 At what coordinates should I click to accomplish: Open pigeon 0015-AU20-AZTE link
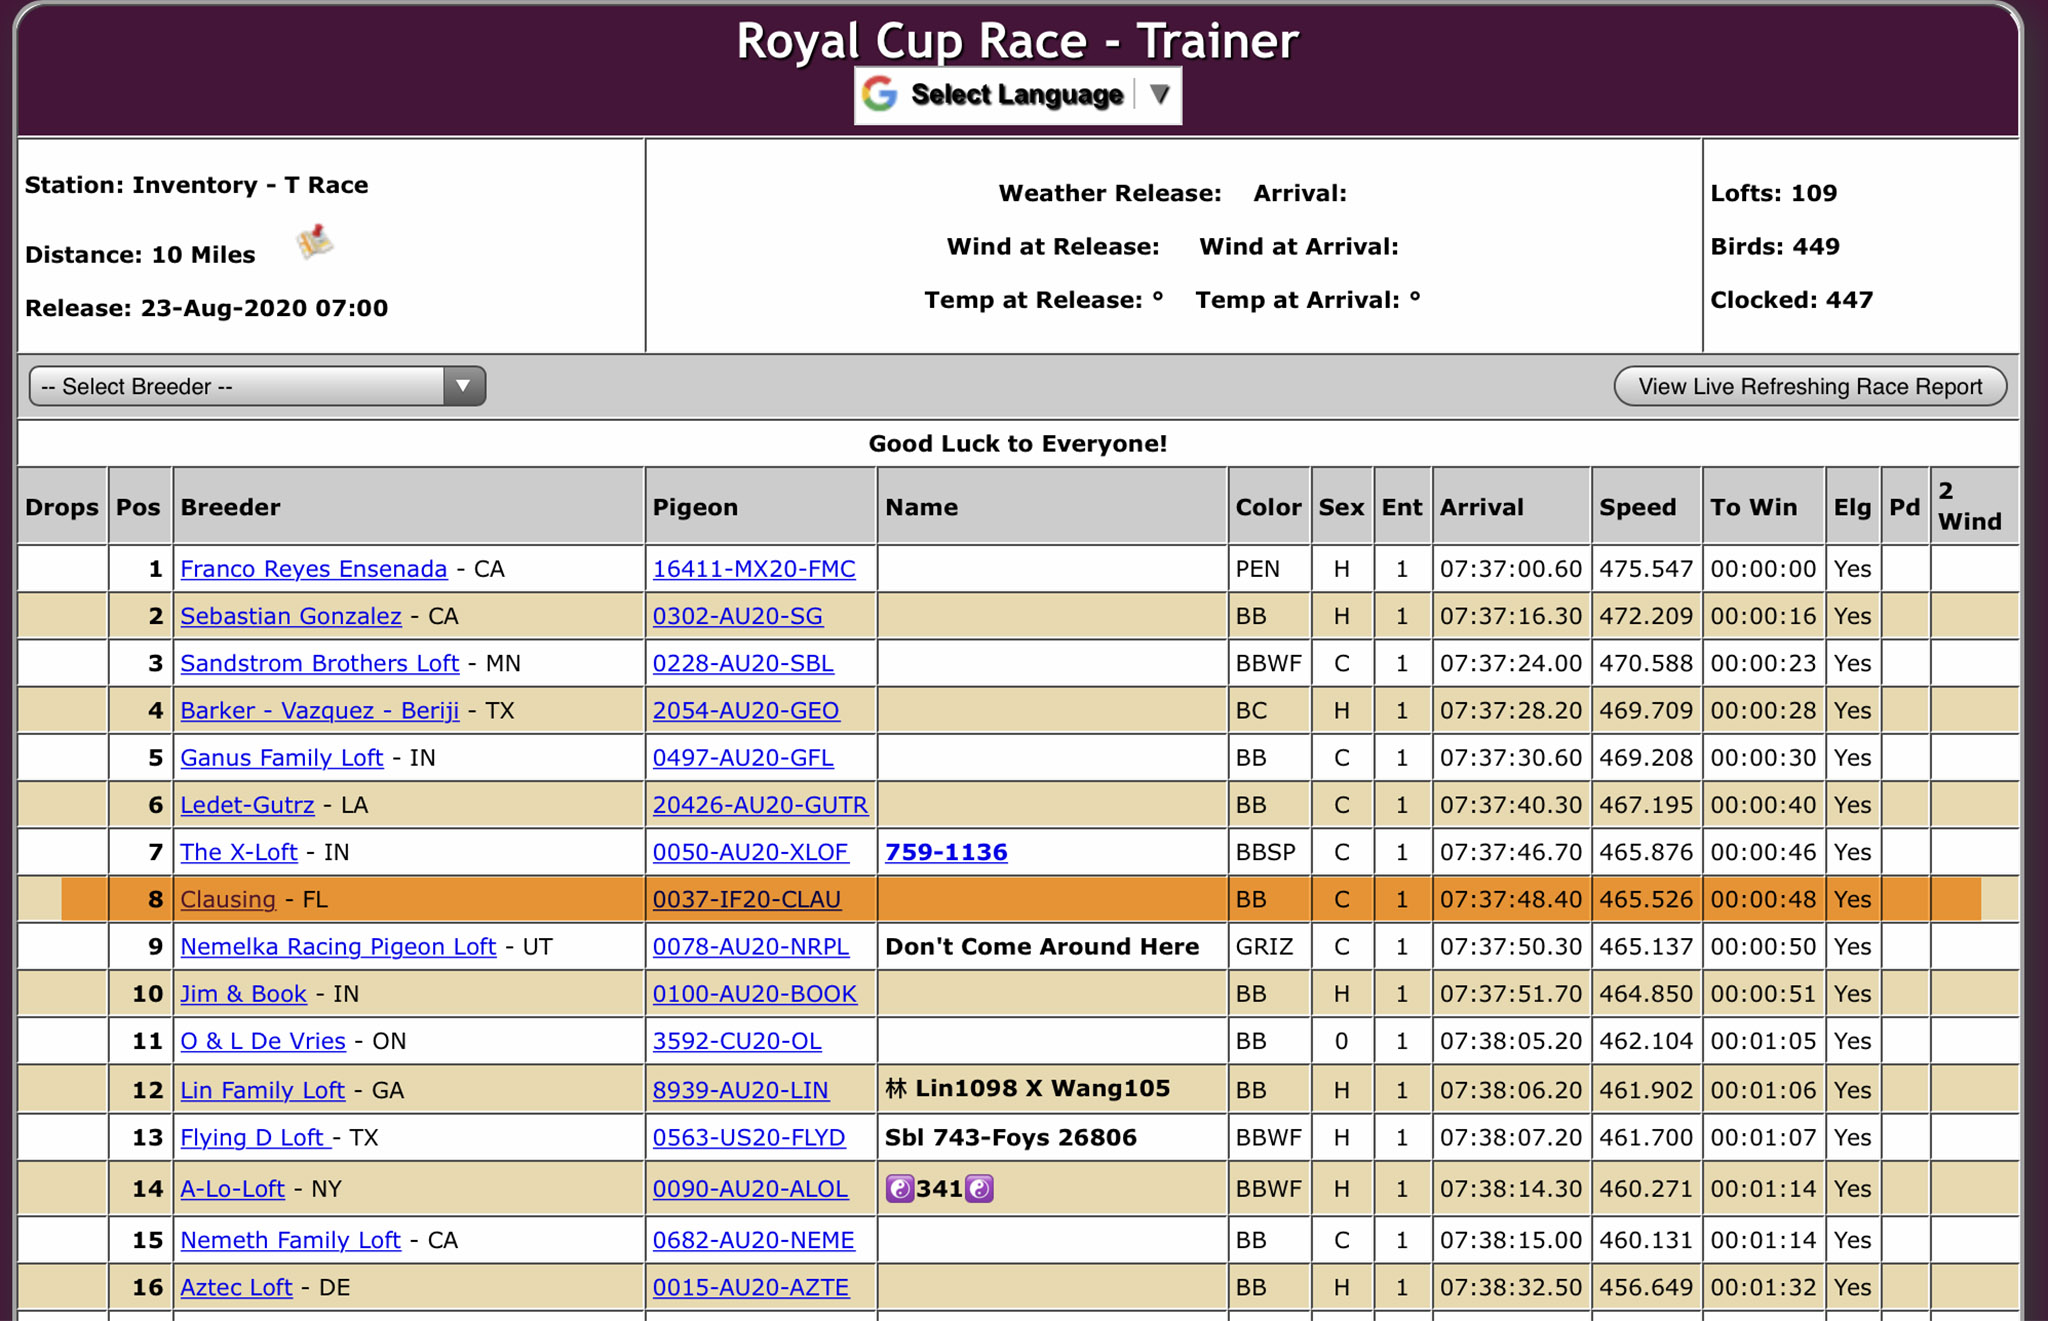click(750, 1287)
